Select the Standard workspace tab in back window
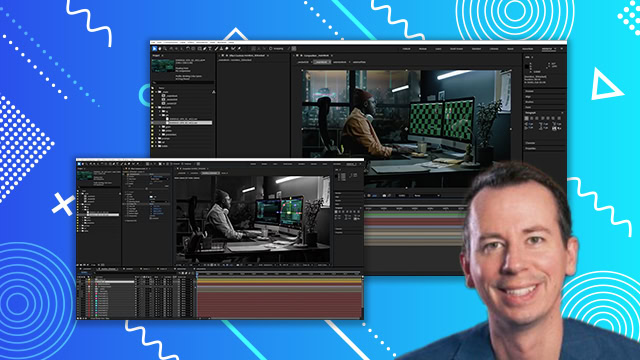Screen dimensions: 640x360 [476, 49]
